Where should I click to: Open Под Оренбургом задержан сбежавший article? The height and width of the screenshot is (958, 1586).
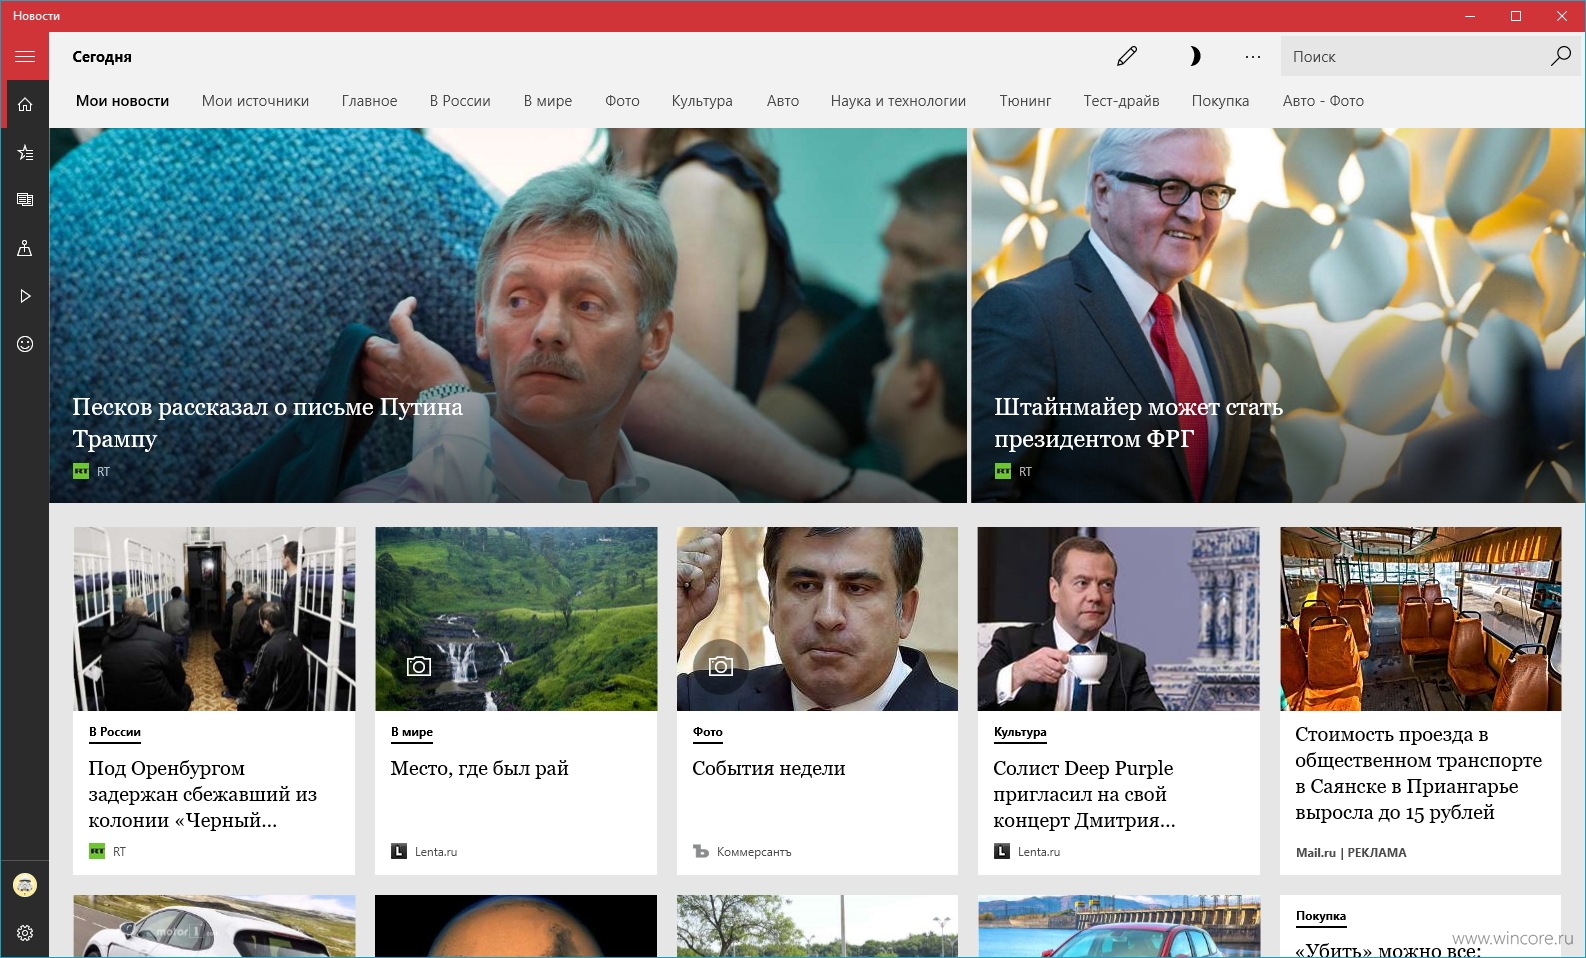(203, 794)
